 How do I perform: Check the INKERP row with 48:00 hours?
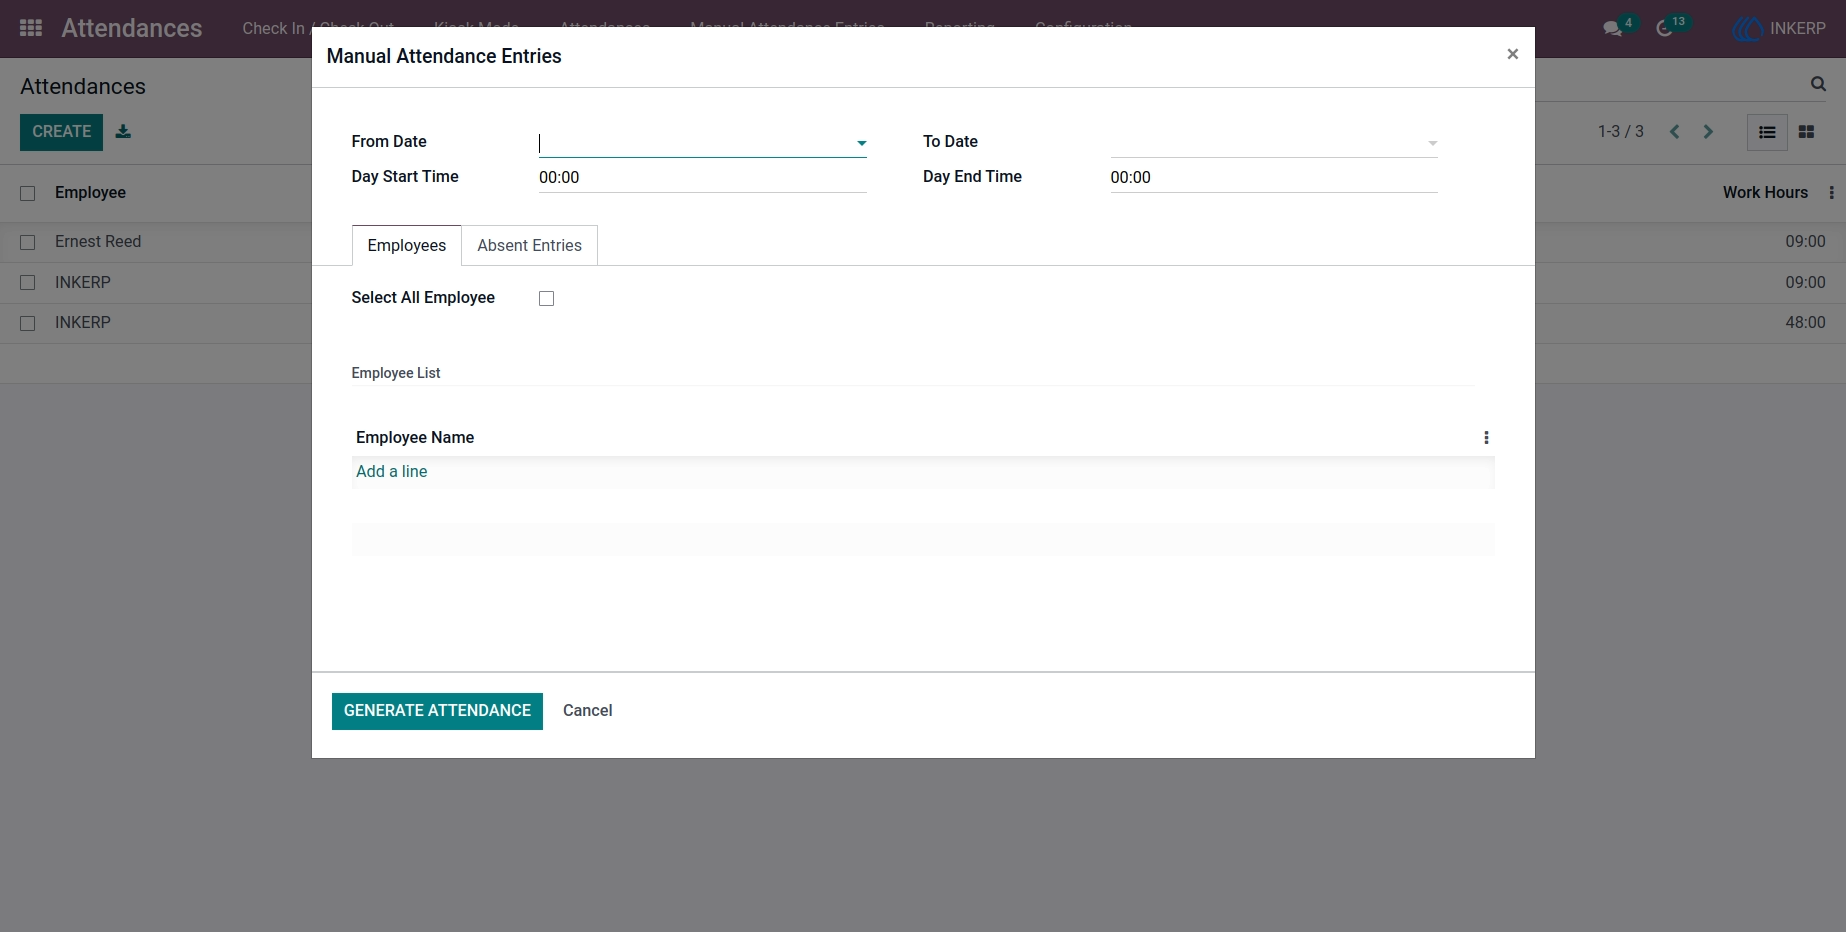click(28, 323)
